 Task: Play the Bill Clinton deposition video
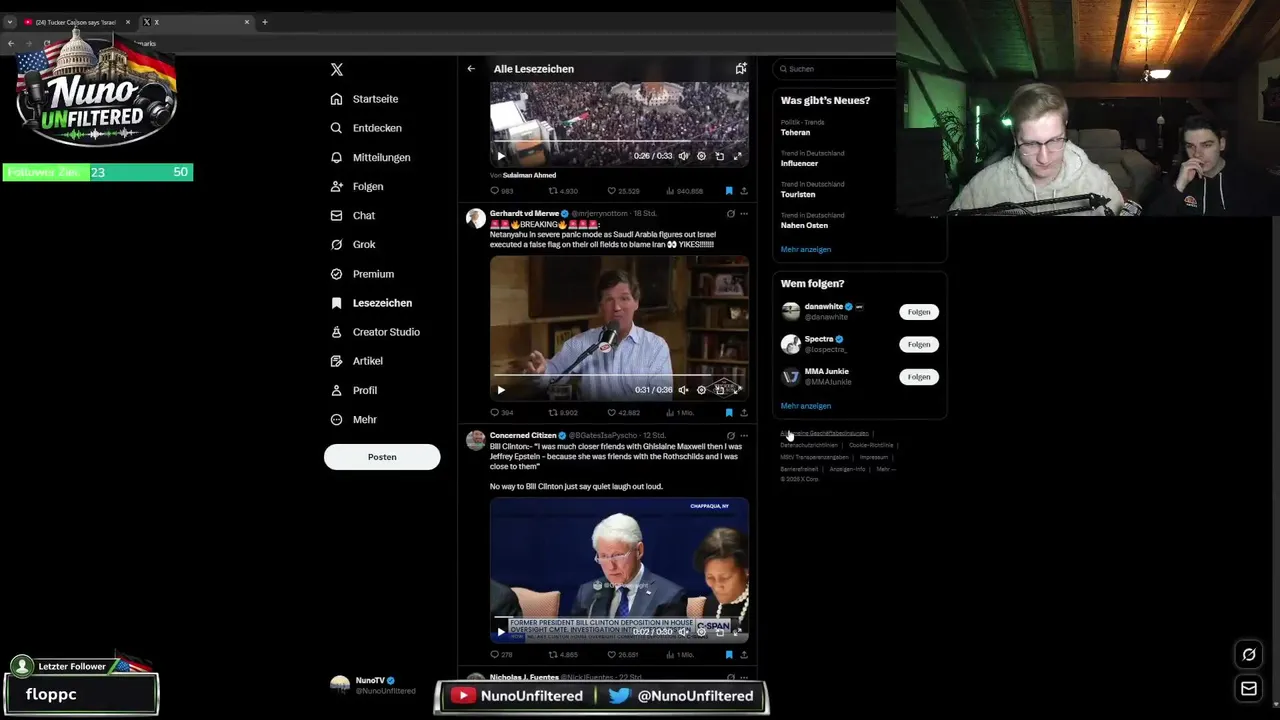501,632
